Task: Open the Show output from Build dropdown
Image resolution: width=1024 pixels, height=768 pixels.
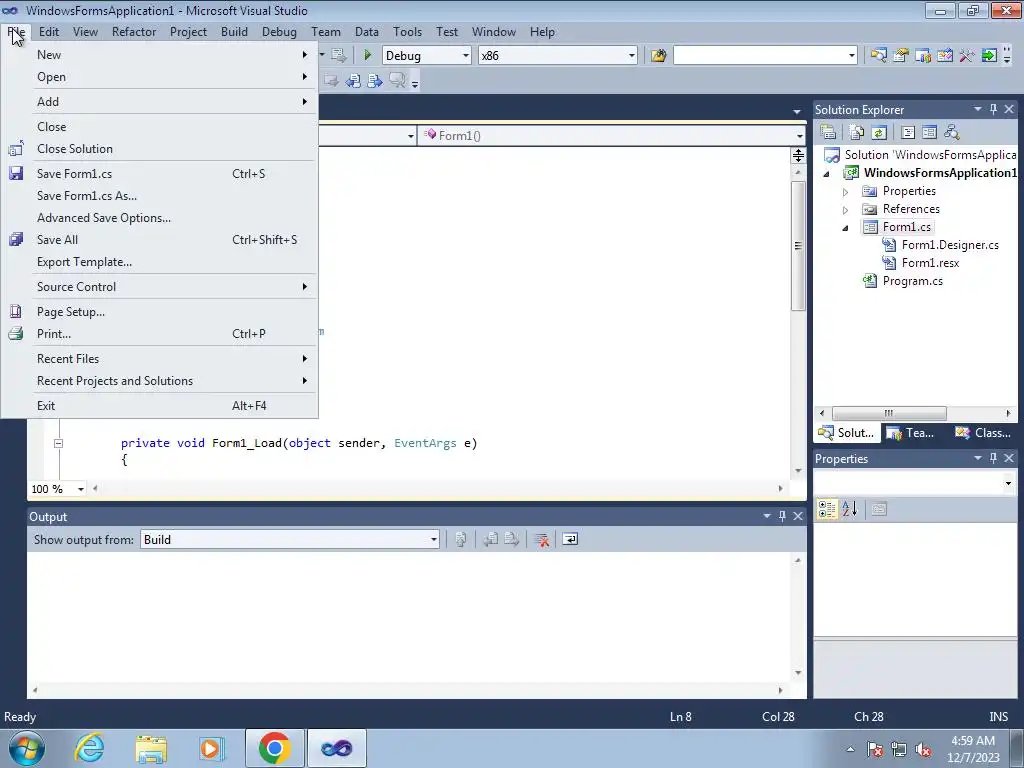Action: coord(434,539)
